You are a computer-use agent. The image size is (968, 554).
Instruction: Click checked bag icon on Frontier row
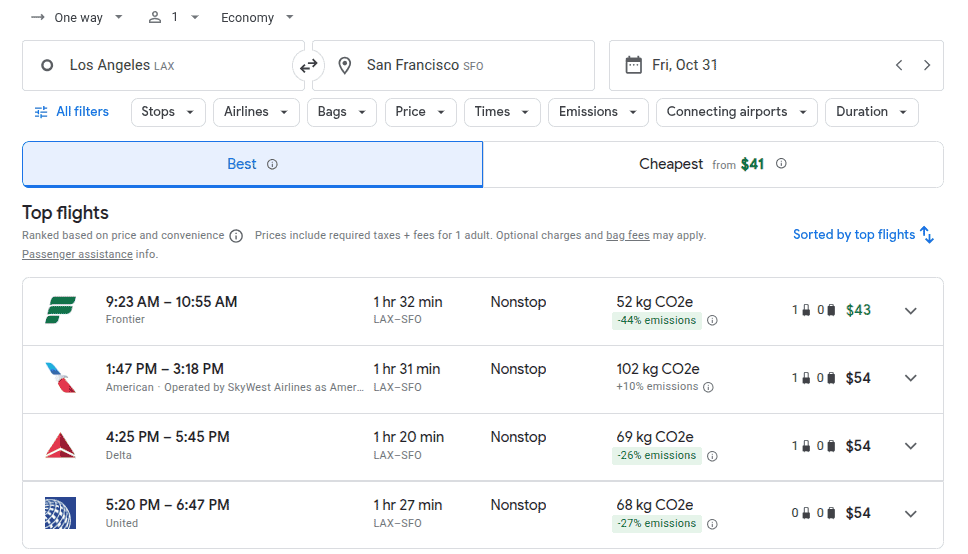[x=831, y=310]
